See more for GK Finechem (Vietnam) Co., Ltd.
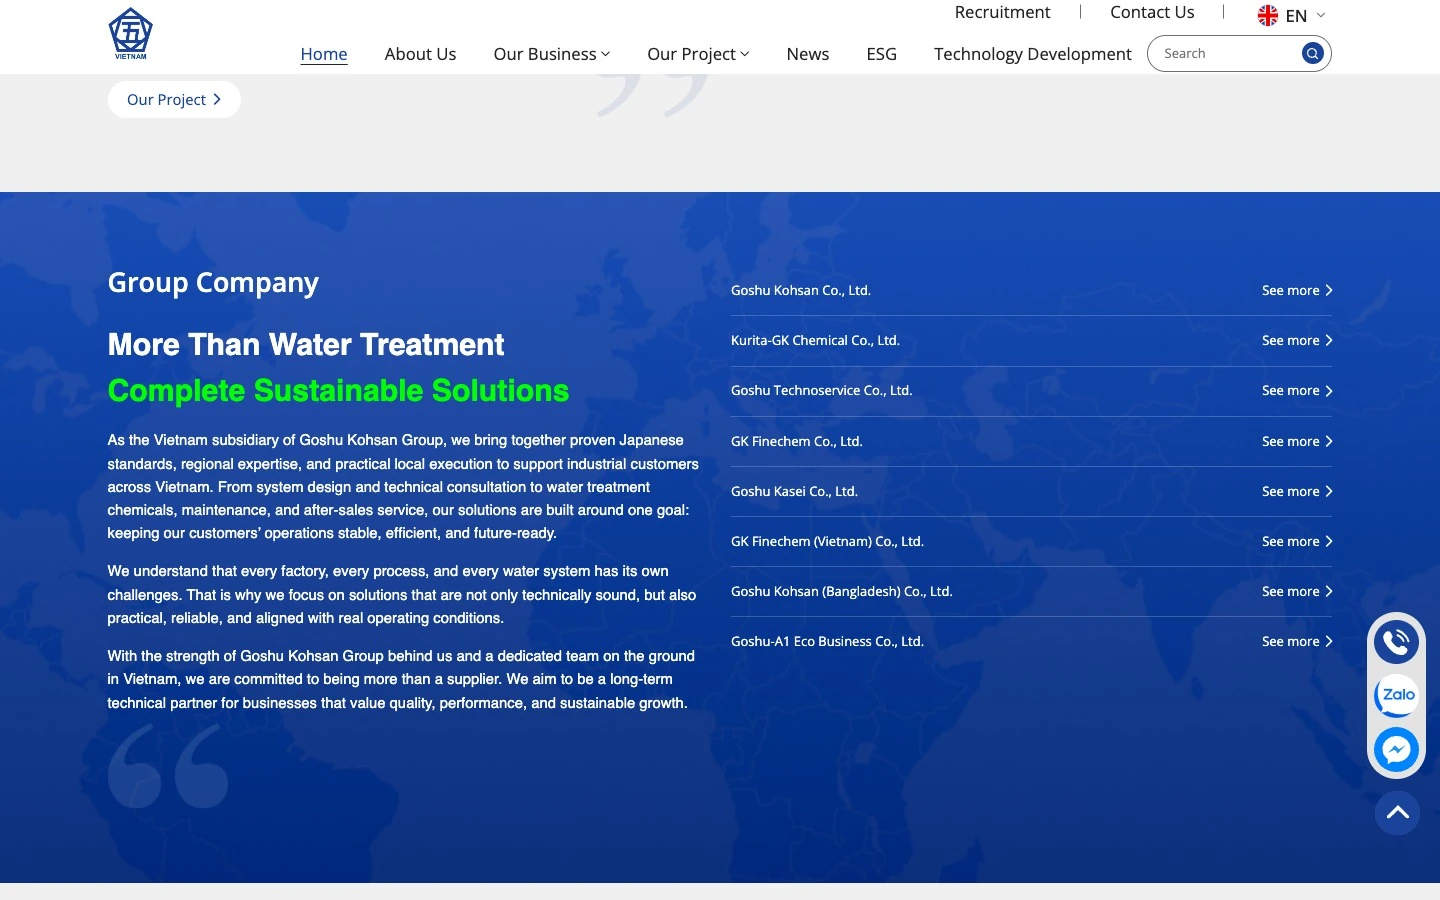 pos(1297,541)
